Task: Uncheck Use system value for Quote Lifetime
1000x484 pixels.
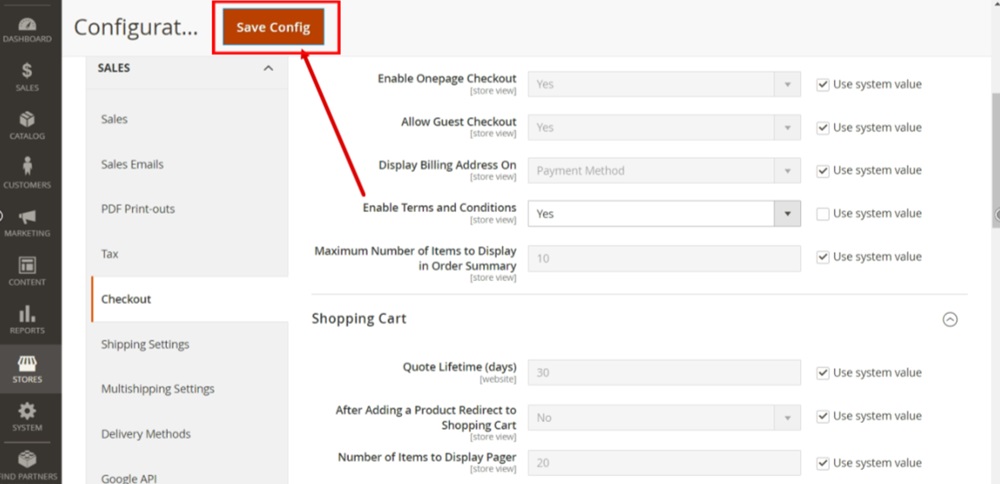Action: pyautogui.click(x=823, y=373)
